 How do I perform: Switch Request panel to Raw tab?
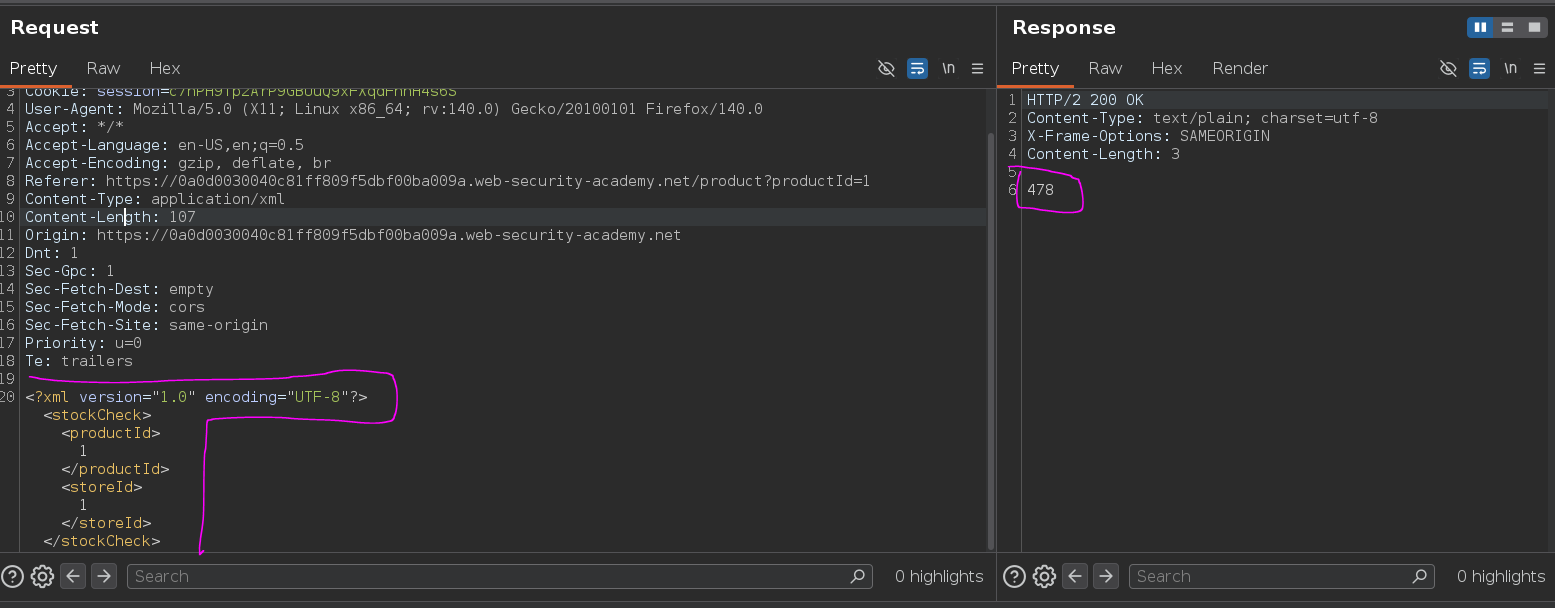coord(103,68)
